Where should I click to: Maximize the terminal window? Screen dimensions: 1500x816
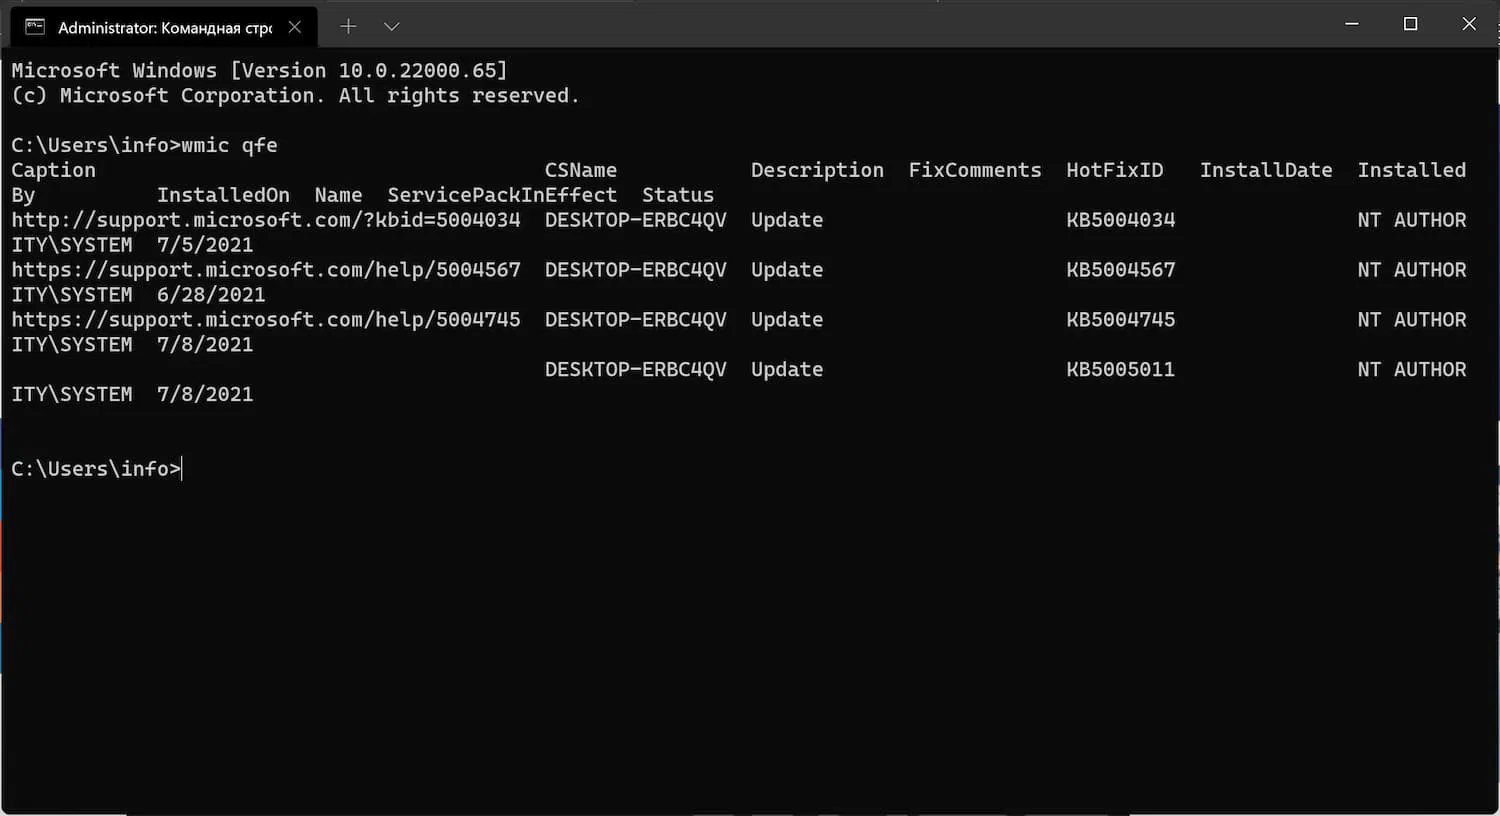[1410, 24]
